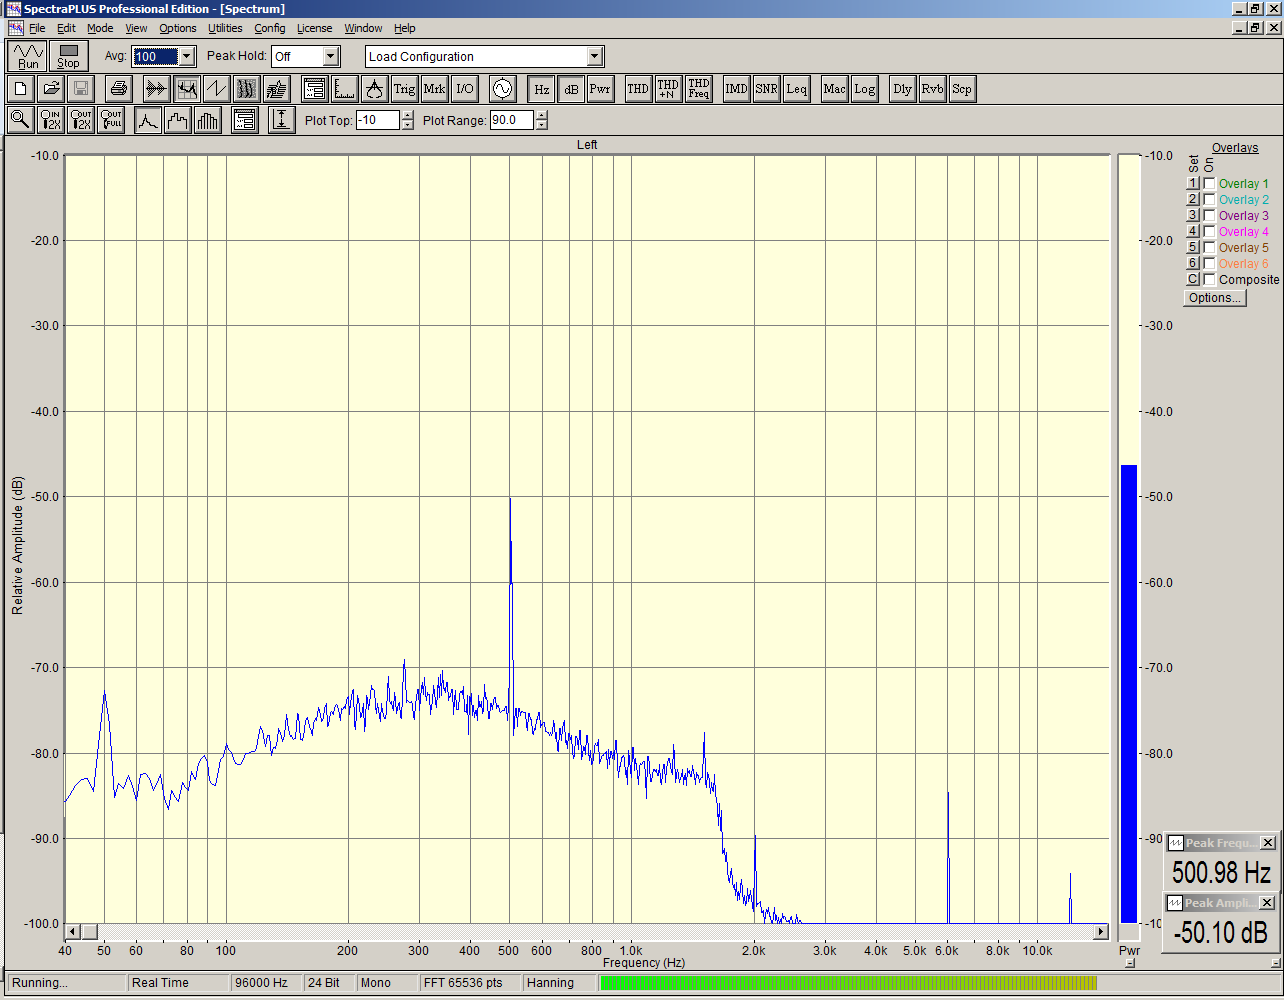Click the Zoom Out Full icon
The width and height of the screenshot is (1284, 1000).
click(111, 120)
